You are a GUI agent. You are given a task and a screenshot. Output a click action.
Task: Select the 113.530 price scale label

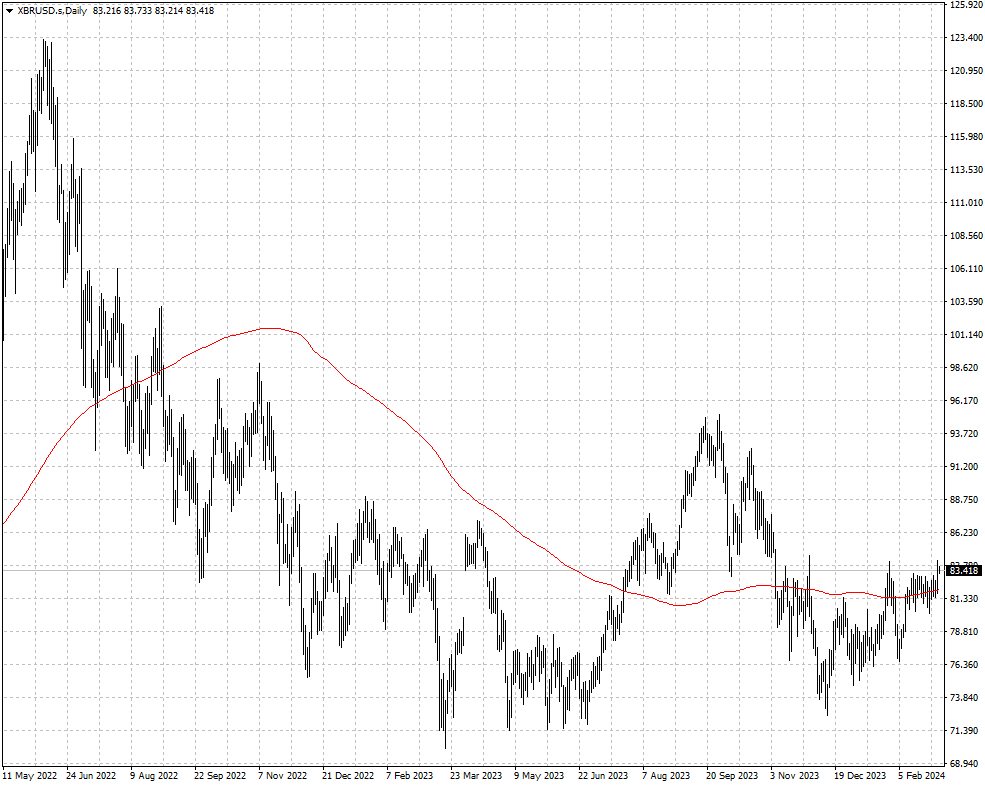coord(966,170)
